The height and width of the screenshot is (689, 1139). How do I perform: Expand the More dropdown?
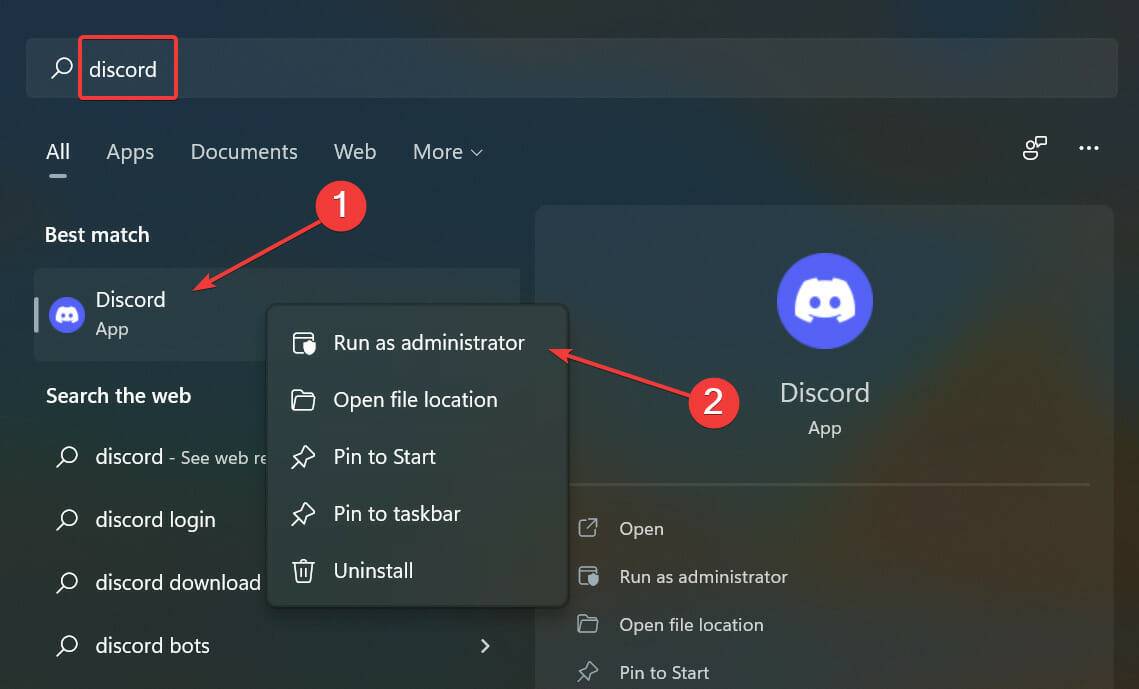click(x=447, y=152)
